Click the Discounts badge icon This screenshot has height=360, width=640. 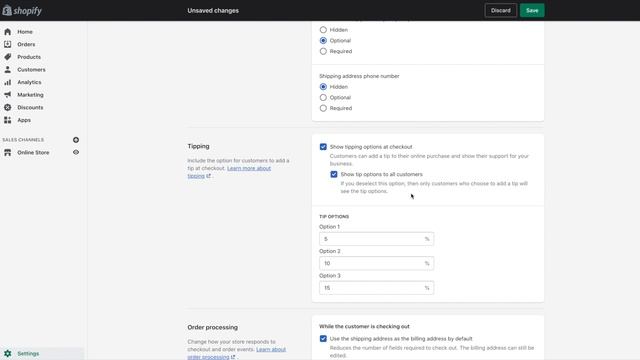(x=7, y=107)
